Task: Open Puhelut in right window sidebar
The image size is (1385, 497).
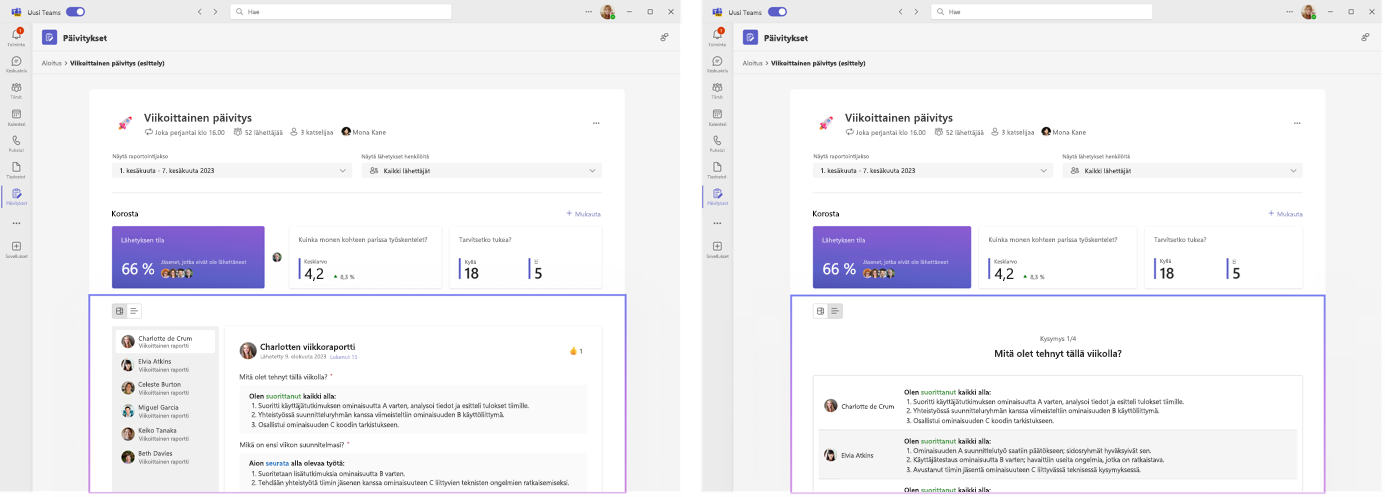Action: tap(717, 143)
